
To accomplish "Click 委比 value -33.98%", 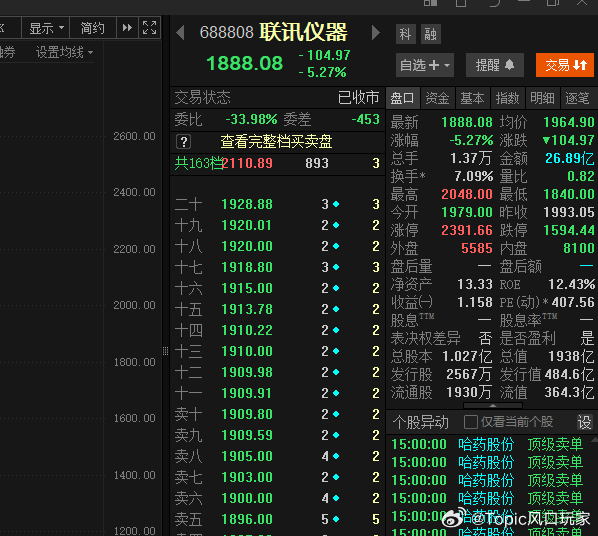I will point(251,119).
